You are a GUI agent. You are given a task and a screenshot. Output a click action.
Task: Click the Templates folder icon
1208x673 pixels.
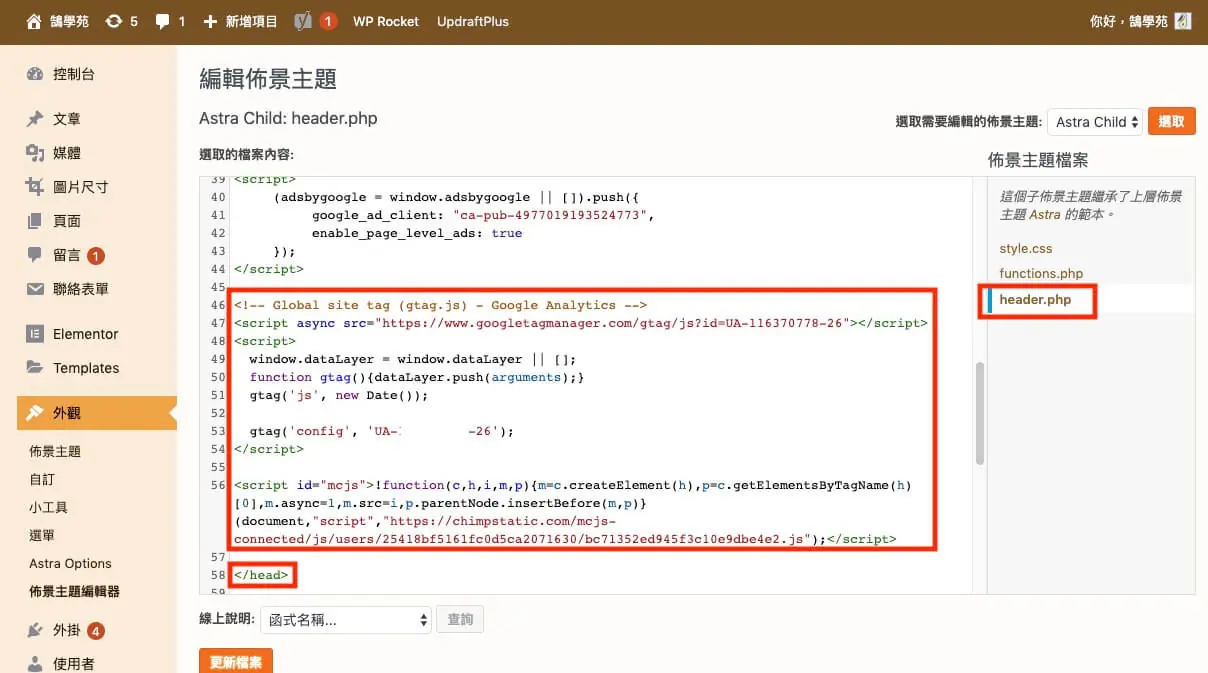35,368
